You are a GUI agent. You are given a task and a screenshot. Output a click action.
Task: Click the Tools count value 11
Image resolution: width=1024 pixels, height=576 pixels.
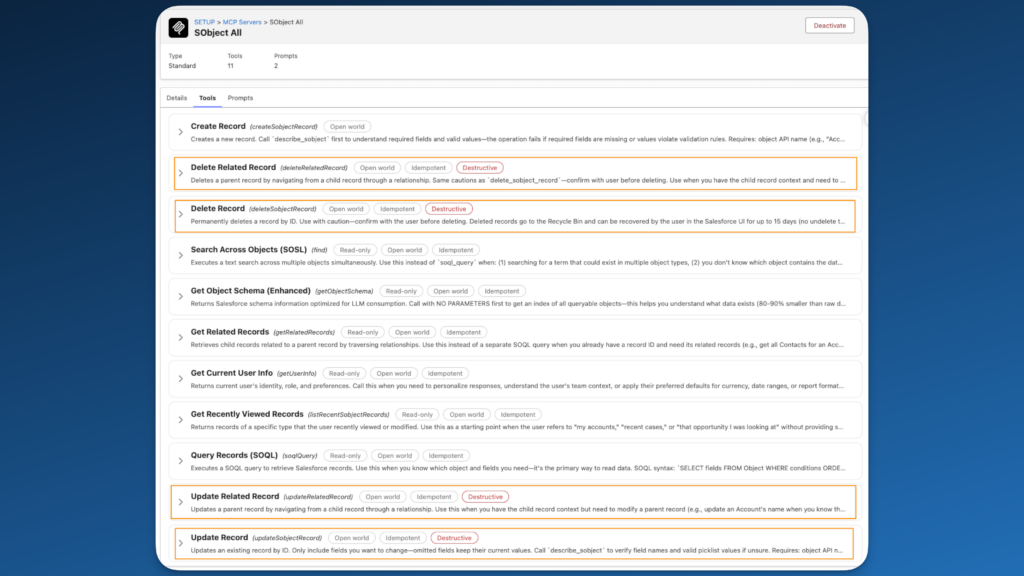tap(231, 66)
